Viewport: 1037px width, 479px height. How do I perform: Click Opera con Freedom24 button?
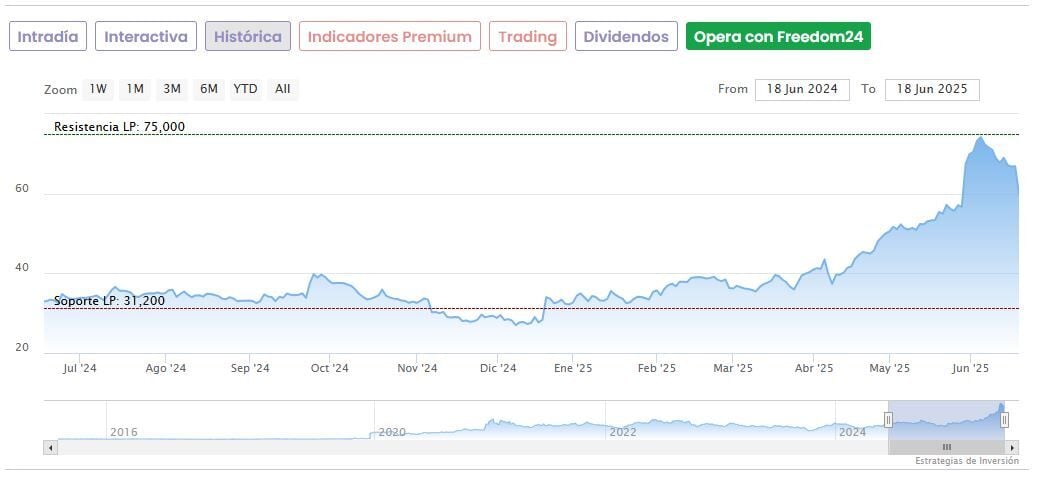[778, 37]
